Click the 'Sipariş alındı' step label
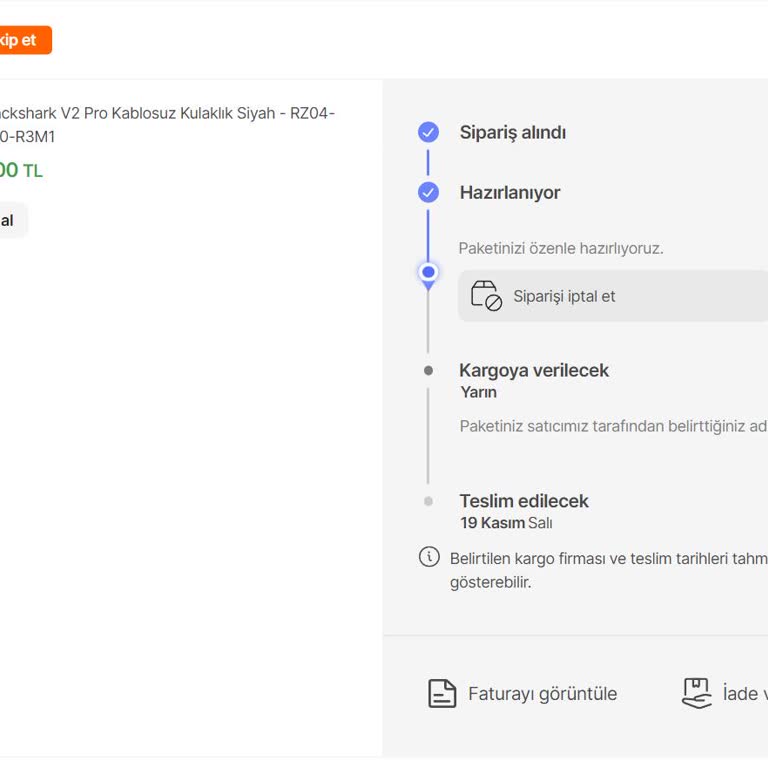768x768 pixels. point(512,133)
